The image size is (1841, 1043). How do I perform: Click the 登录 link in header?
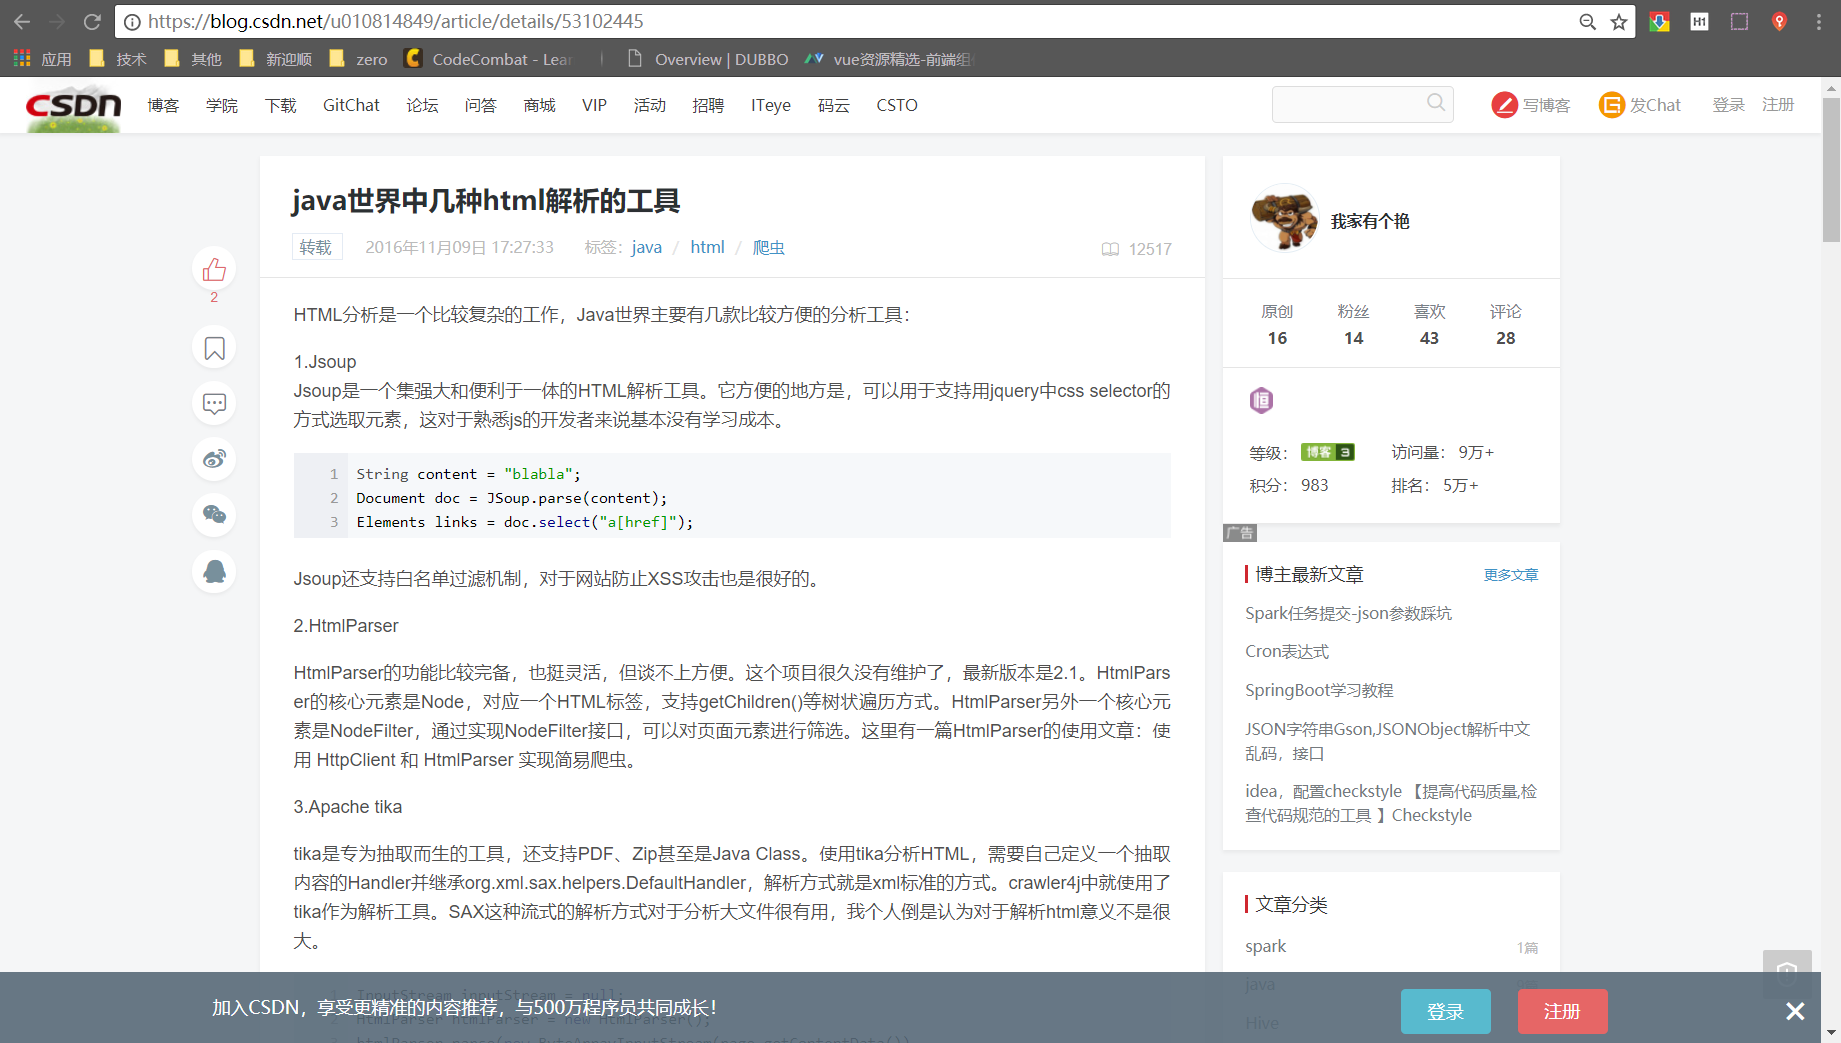[x=1728, y=105]
